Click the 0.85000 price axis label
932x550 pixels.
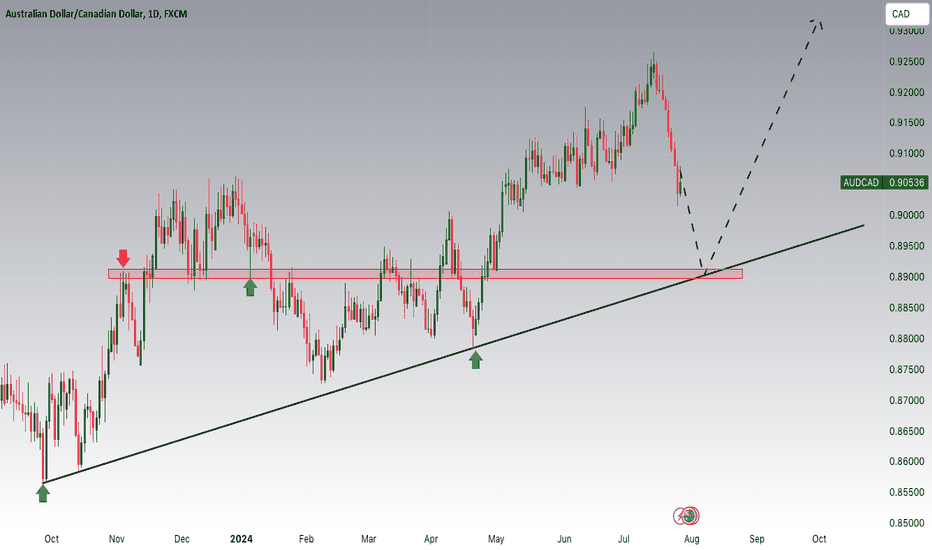click(906, 523)
